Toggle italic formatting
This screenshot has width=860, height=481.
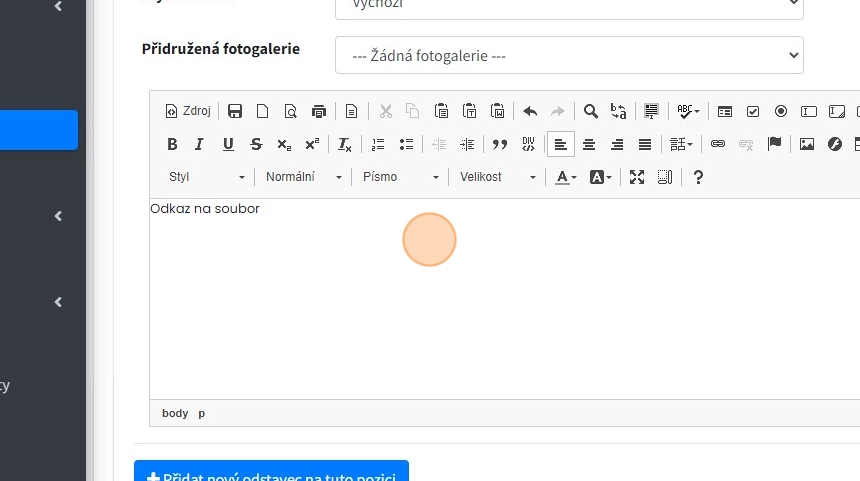[x=200, y=144]
